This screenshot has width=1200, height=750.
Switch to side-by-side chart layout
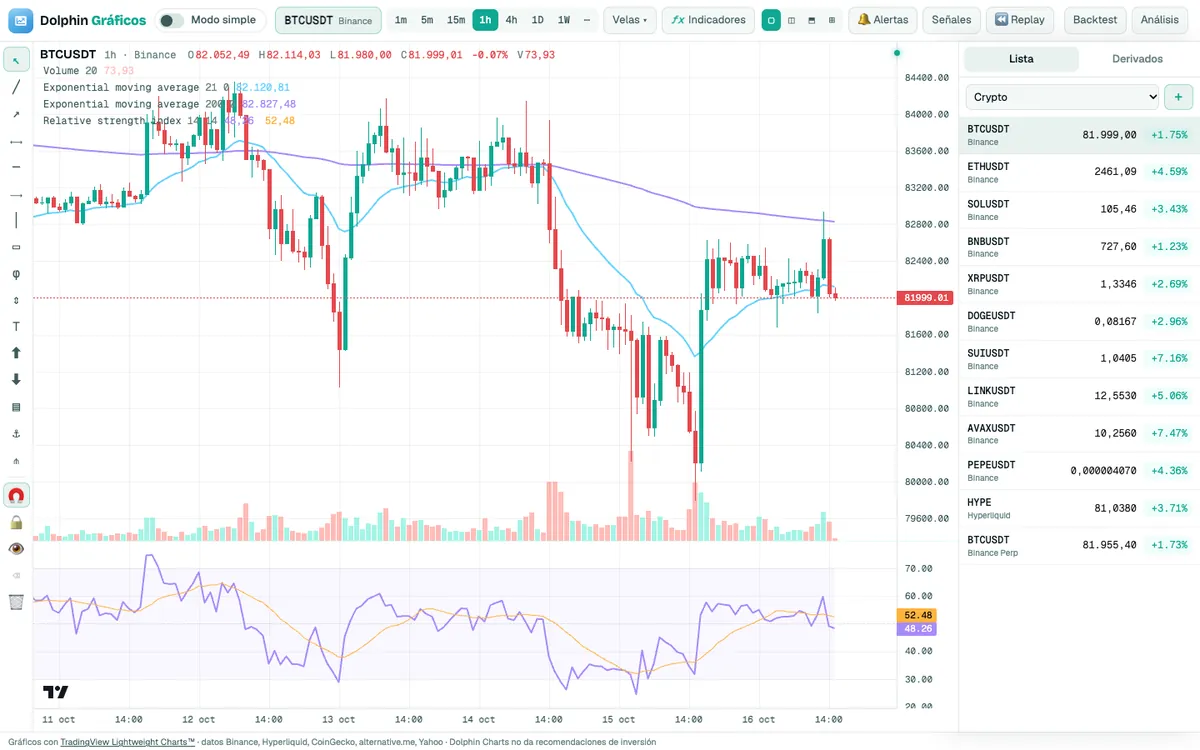791,20
